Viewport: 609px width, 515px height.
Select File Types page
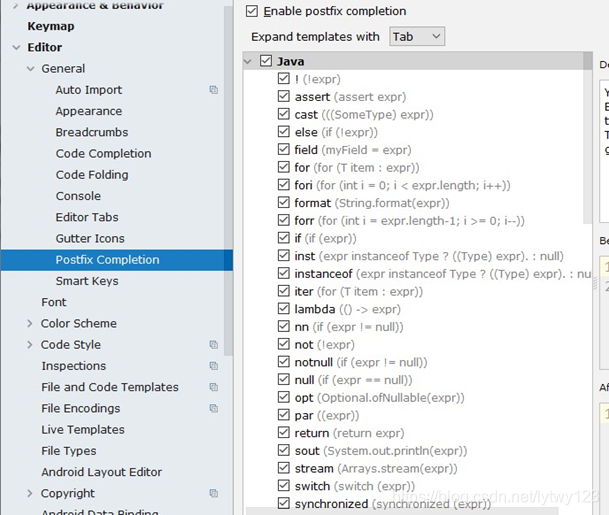click(69, 451)
